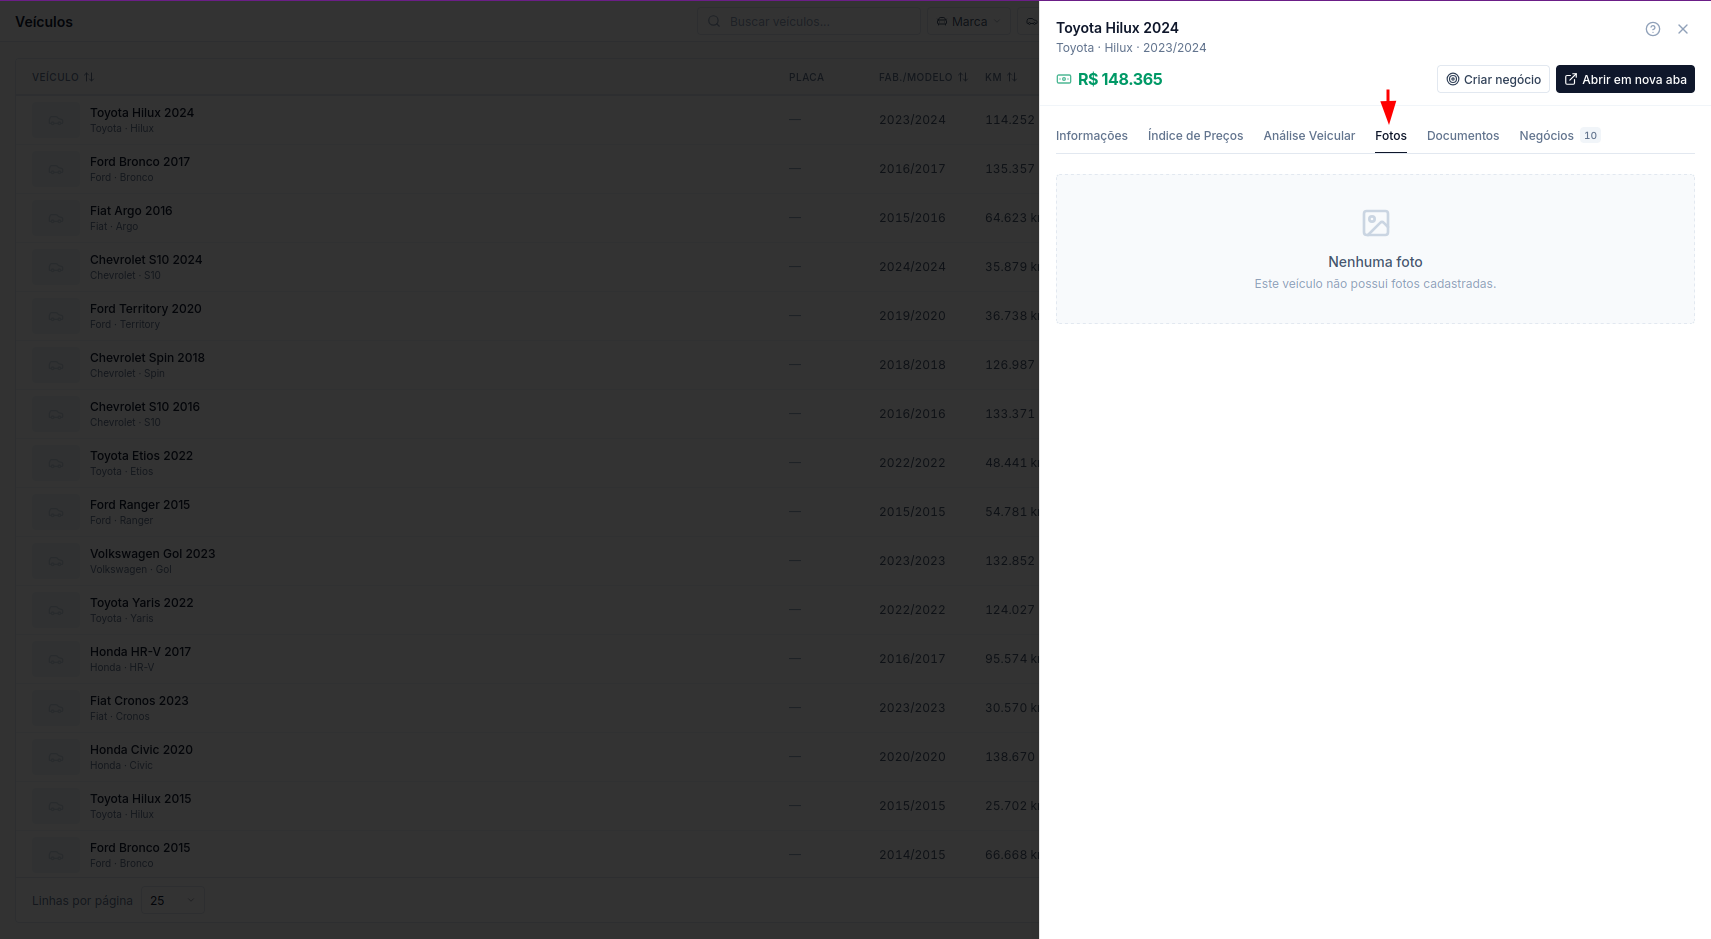Viewport: 1711px width, 939px height.
Task: Switch to the Negócios tab
Action: point(1559,136)
